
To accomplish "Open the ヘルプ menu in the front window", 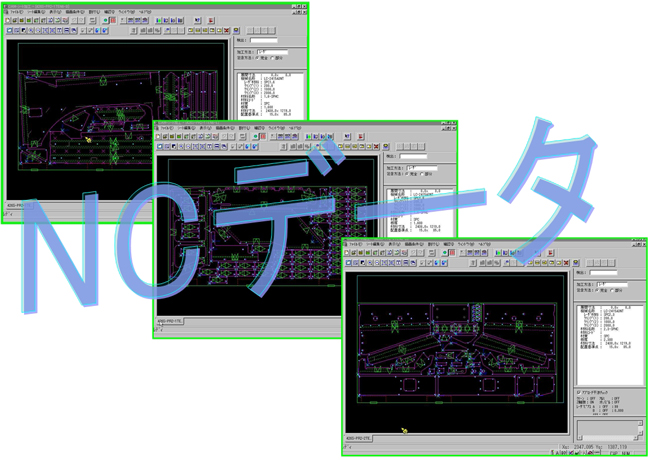I will [484, 245].
